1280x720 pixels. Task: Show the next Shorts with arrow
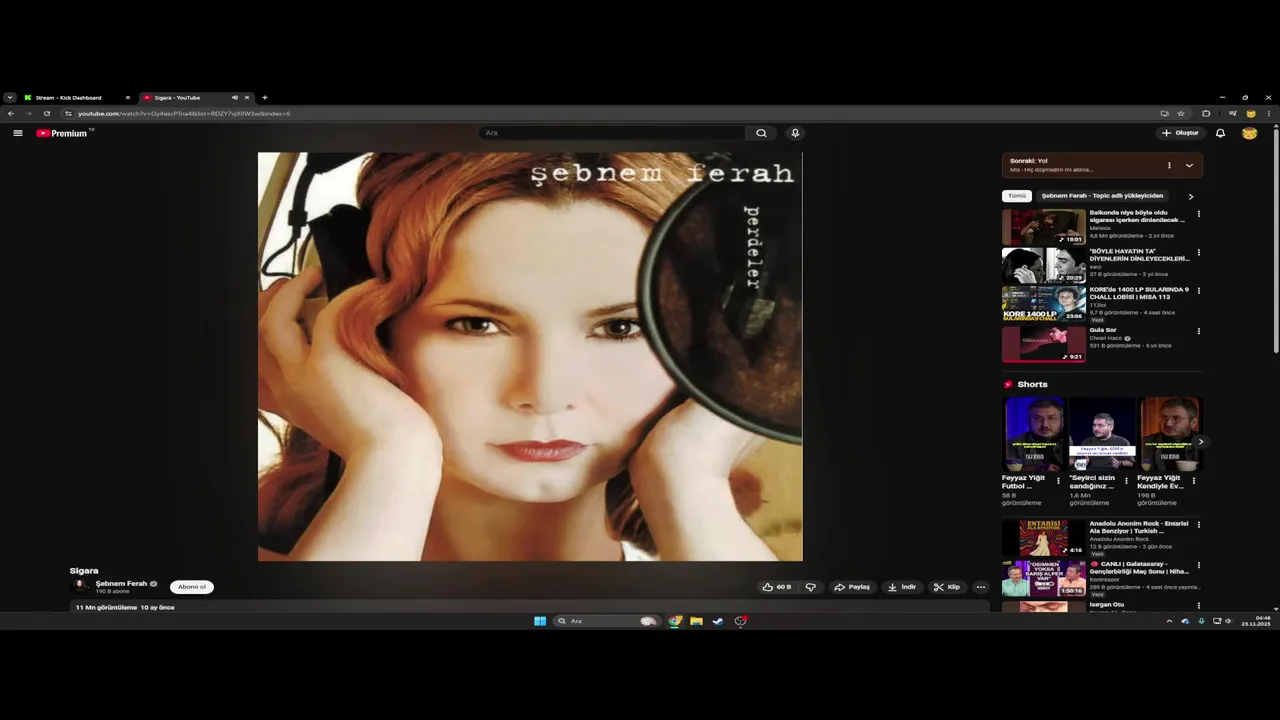click(1200, 441)
